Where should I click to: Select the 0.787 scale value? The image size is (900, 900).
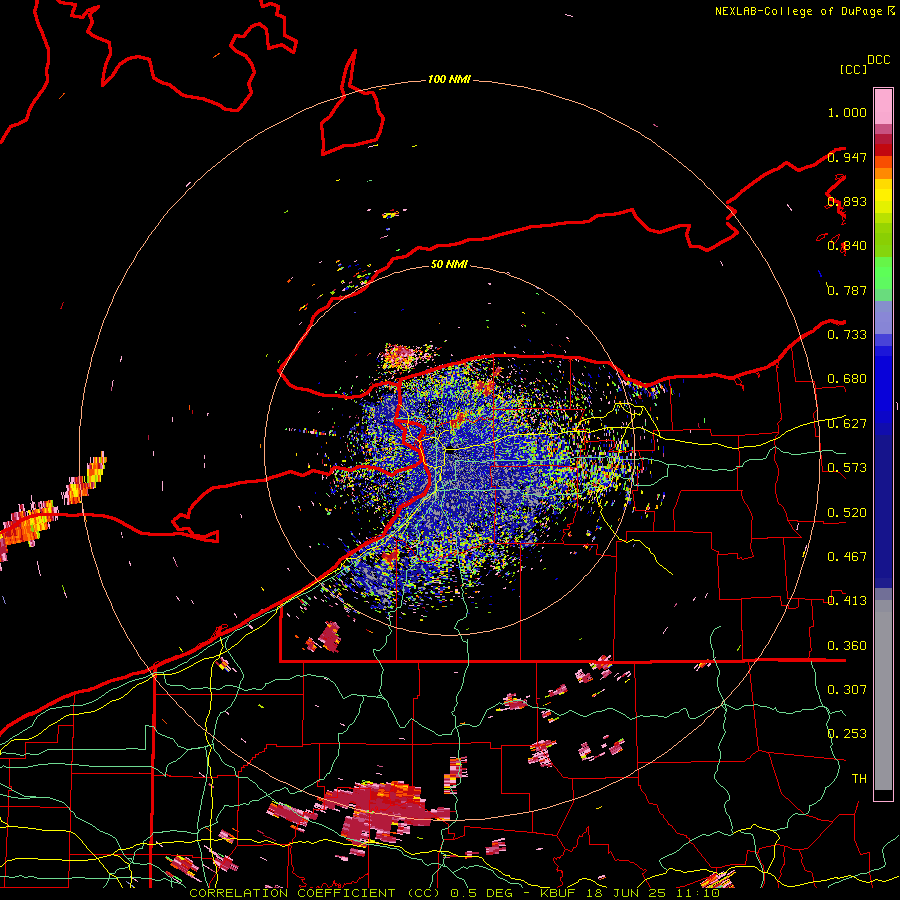(847, 290)
